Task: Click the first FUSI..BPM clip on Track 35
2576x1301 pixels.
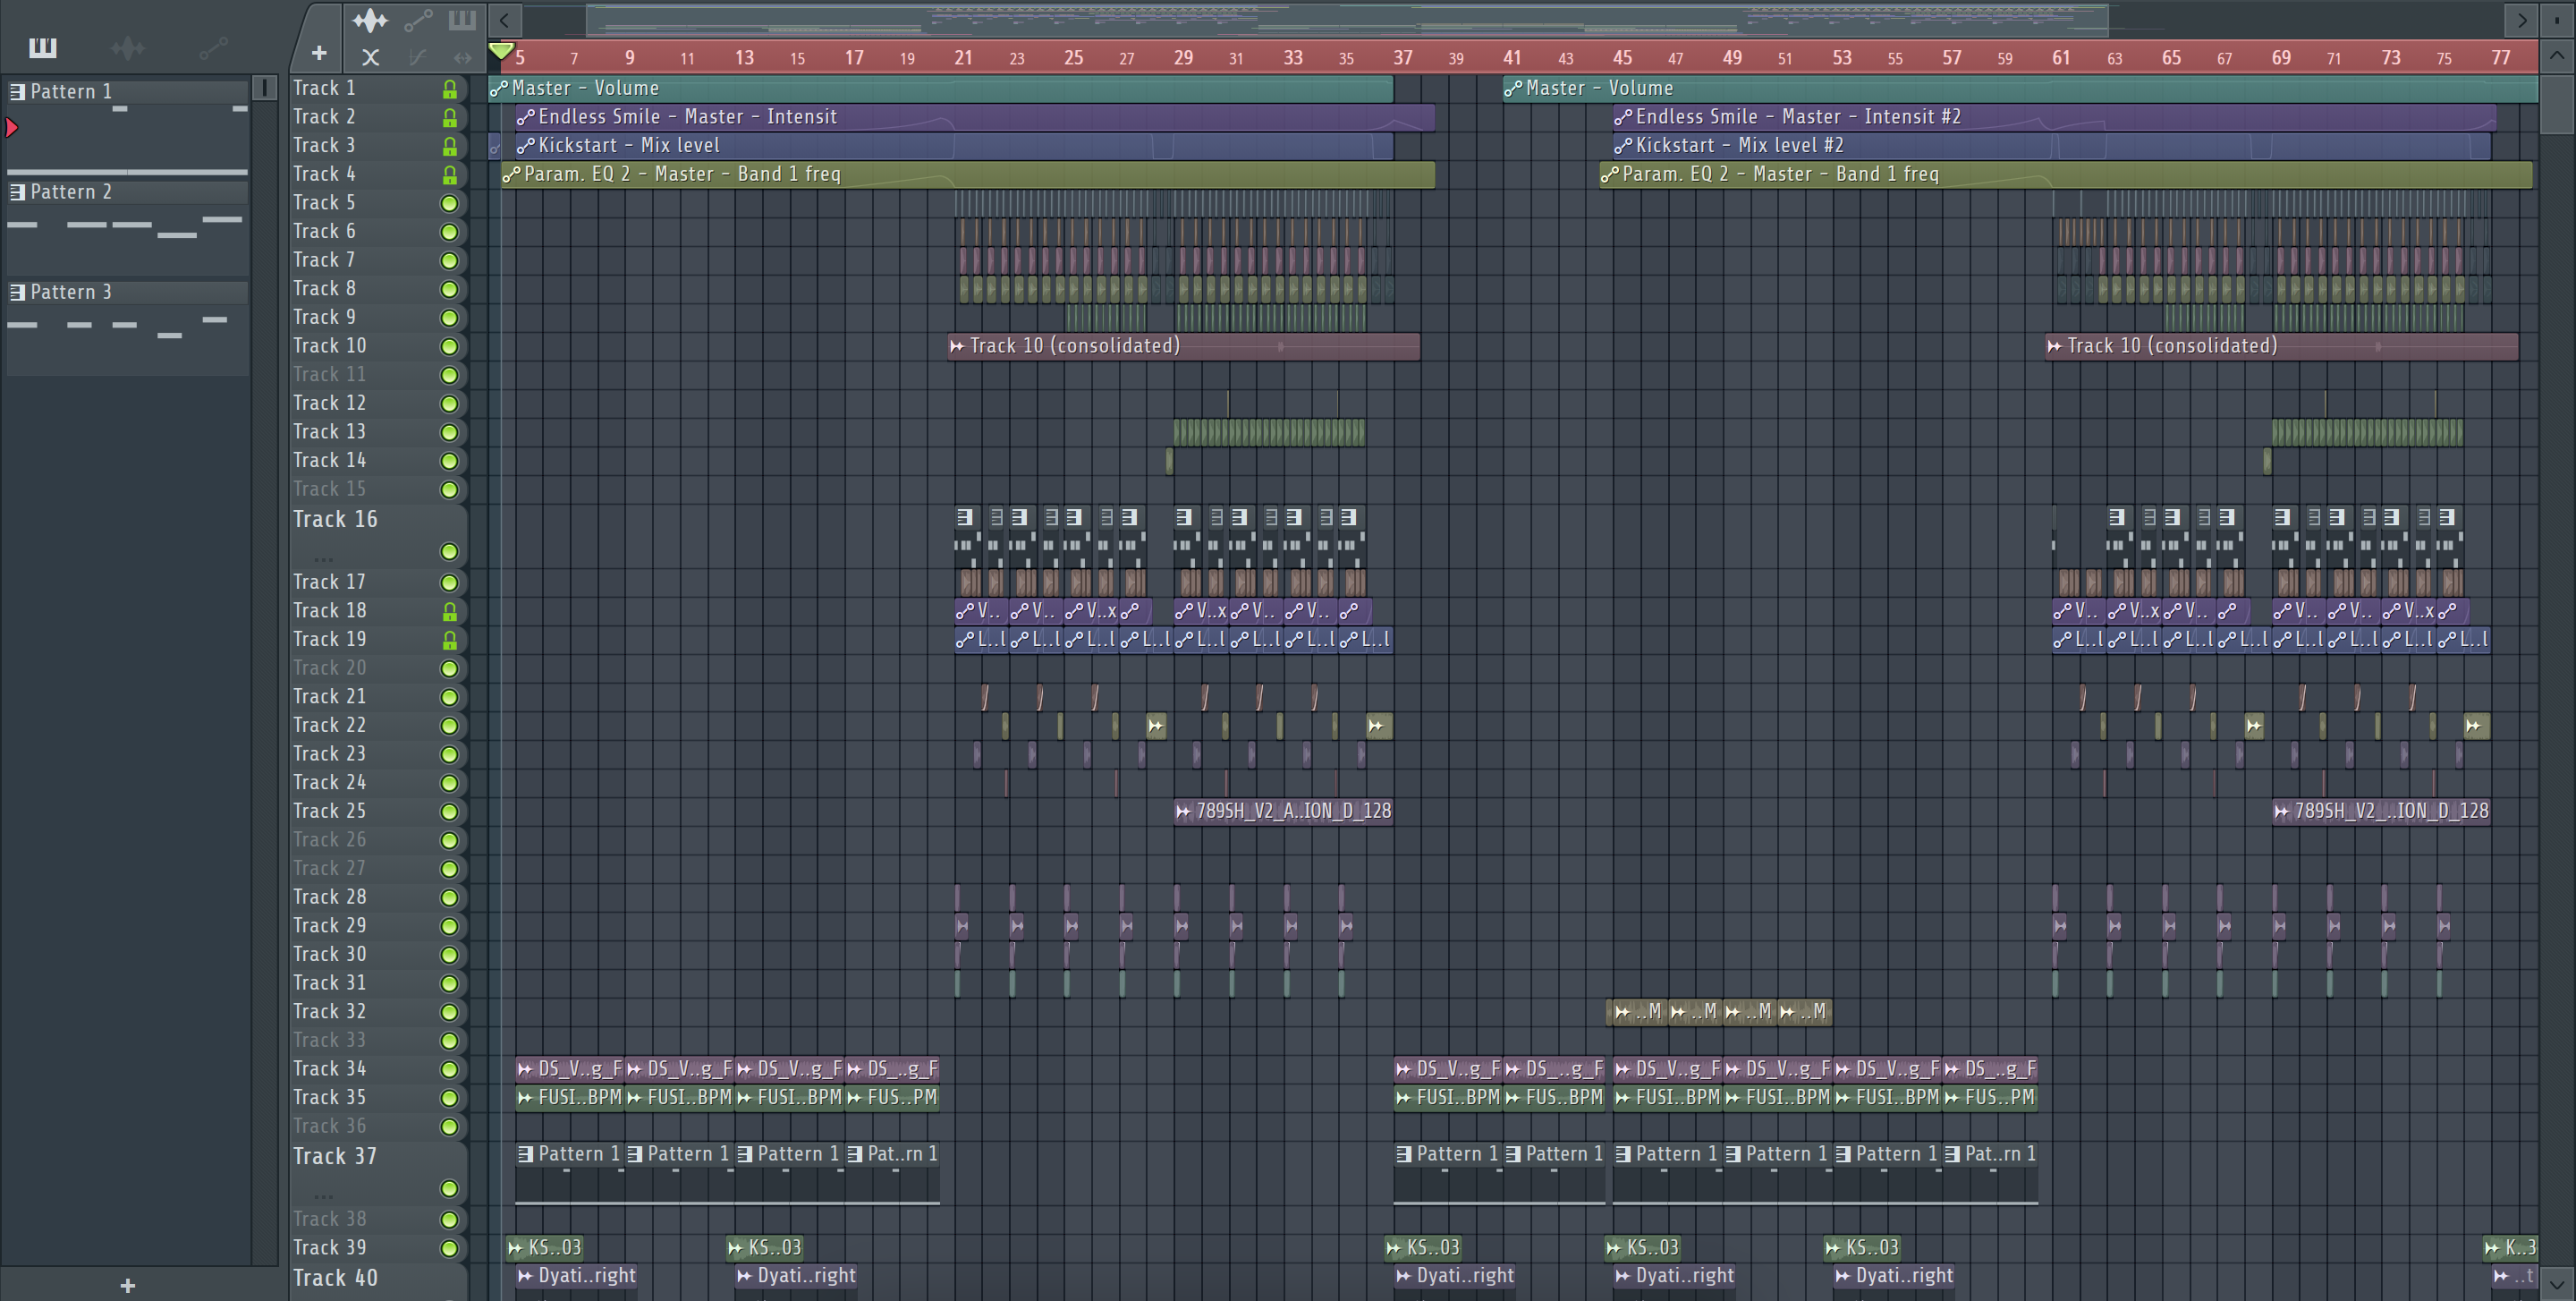Action: (x=570, y=1097)
